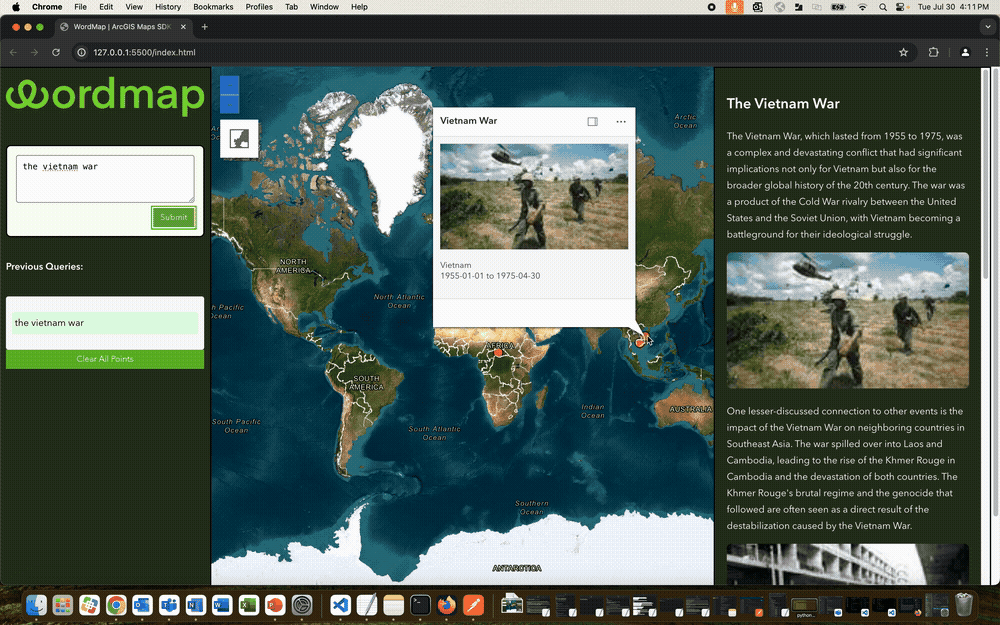Image resolution: width=1000 pixels, height=625 pixels.
Task: Open Chrome's three-dot menu
Action: click(986, 52)
